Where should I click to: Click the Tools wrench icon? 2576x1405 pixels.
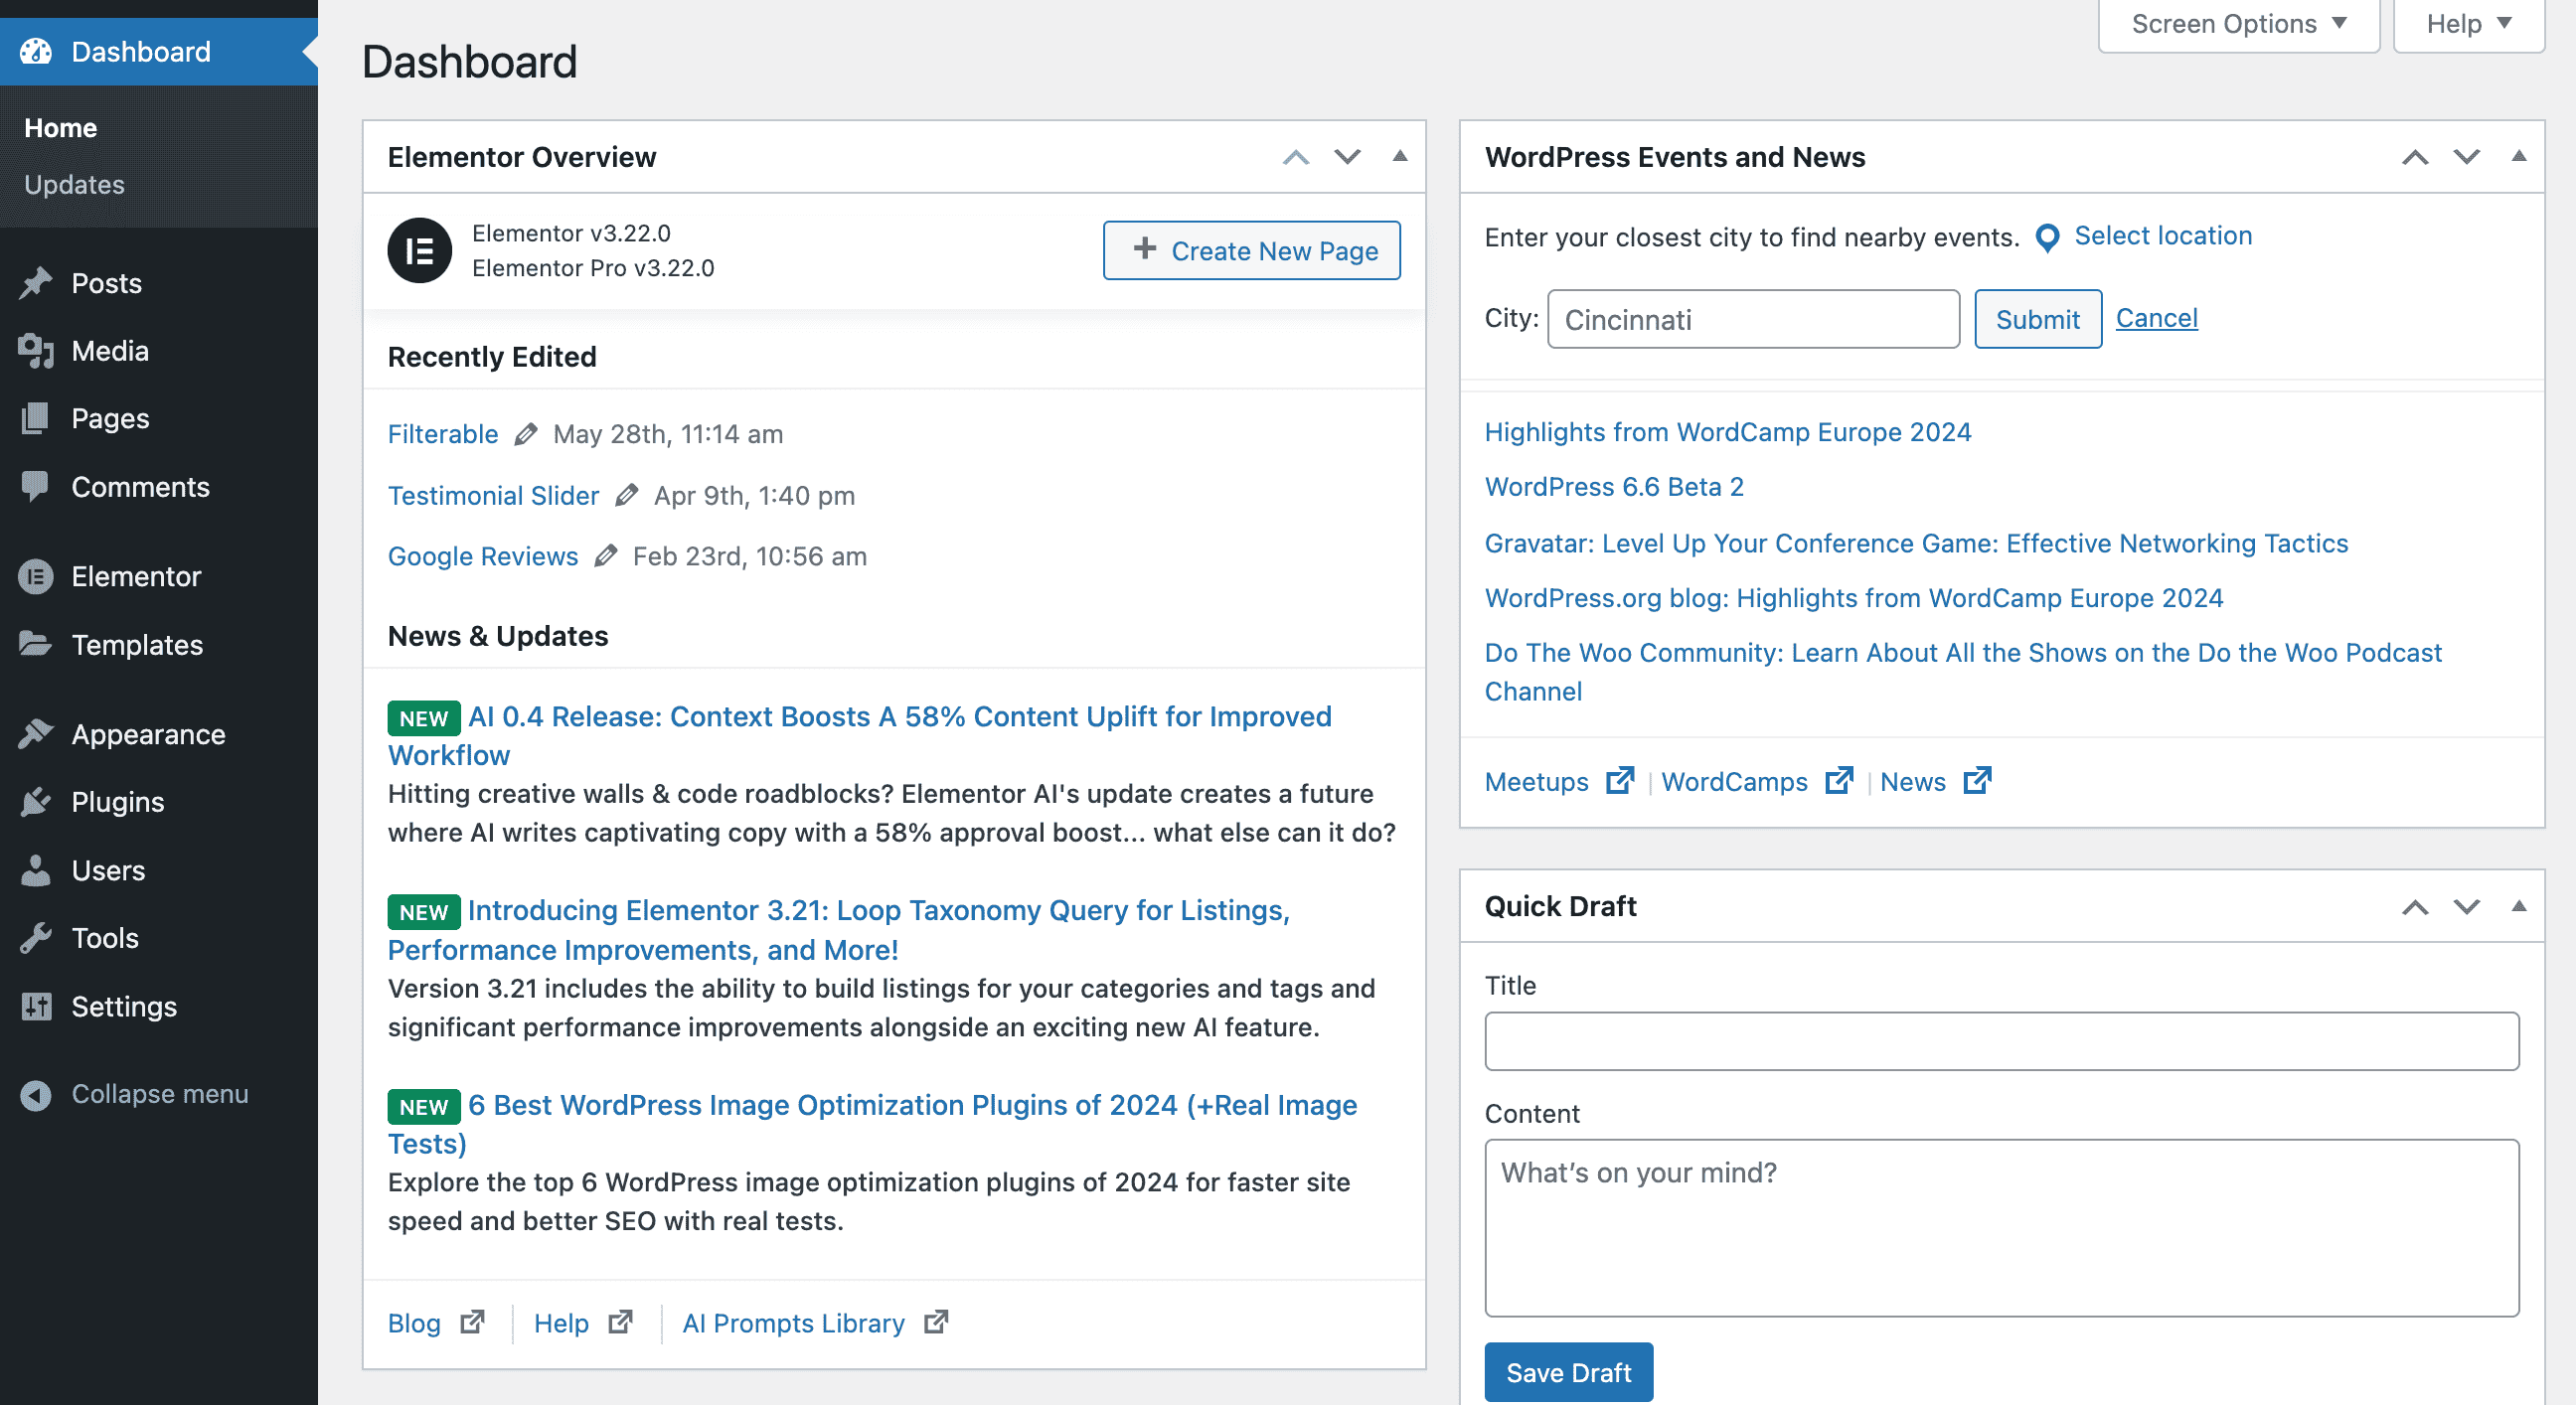point(36,937)
